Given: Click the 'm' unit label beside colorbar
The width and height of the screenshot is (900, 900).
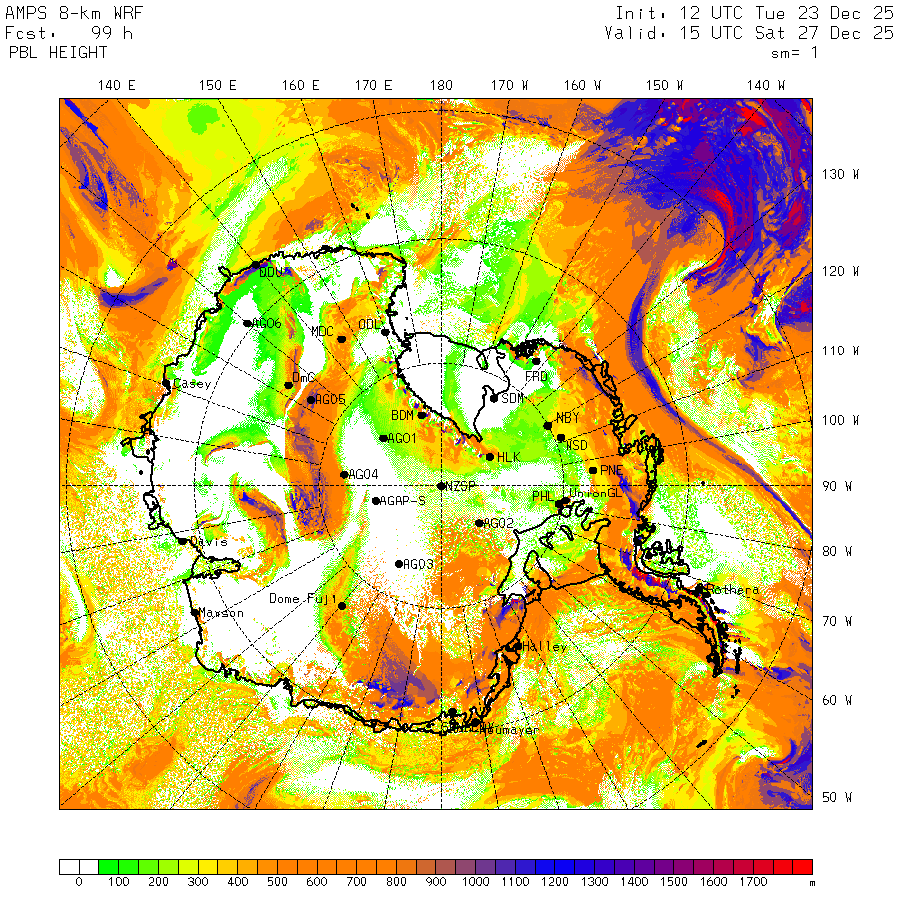Looking at the screenshot, I should 812,883.
